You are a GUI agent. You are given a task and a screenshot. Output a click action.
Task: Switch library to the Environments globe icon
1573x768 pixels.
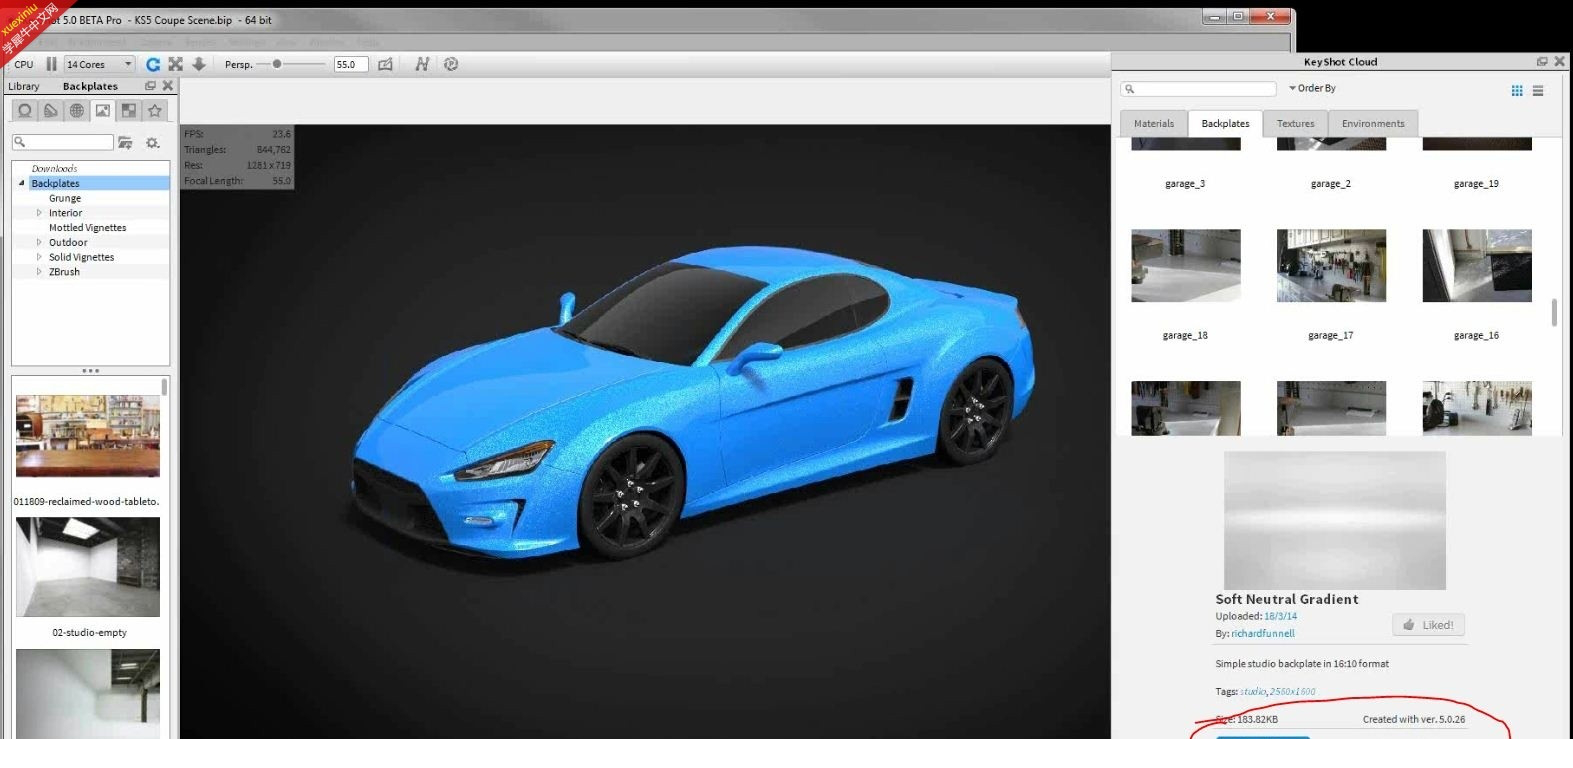77,111
